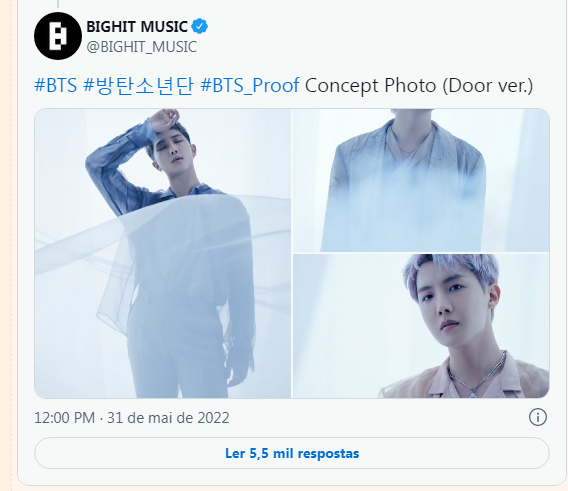Click the blank area right of the verified badge
Viewport: 568px width, 491px height.
pos(380,27)
